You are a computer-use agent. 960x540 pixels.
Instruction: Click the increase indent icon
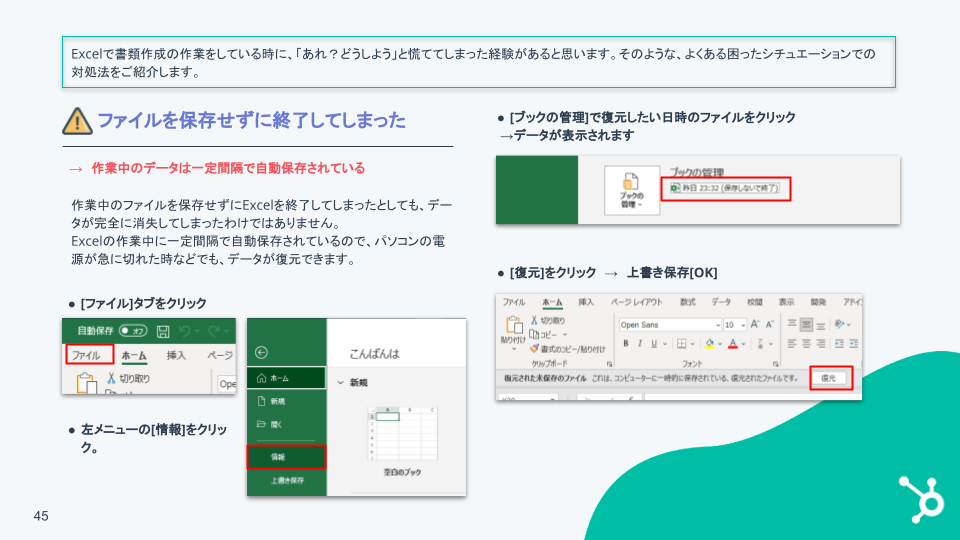click(x=853, y=343)
